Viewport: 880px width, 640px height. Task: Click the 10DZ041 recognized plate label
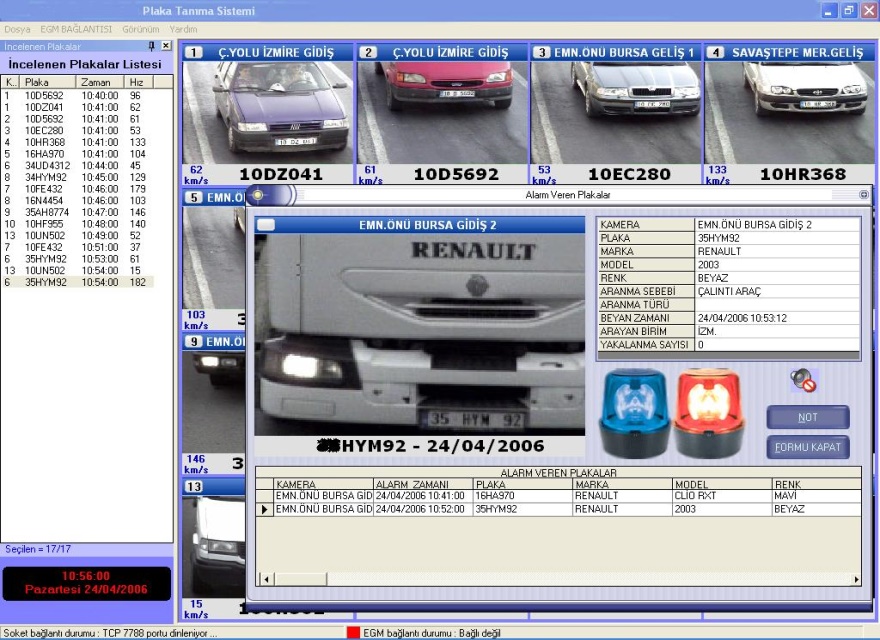(x=281, y=175)
